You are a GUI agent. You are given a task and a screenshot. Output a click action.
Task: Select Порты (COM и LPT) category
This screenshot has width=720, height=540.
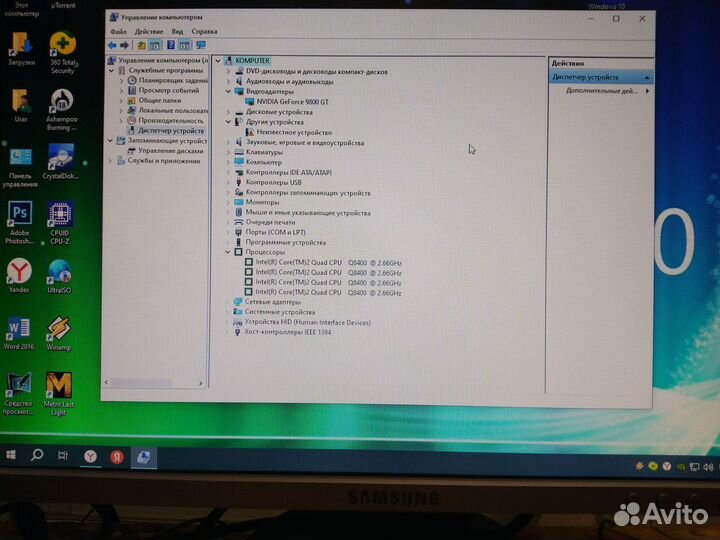[275, 232]
